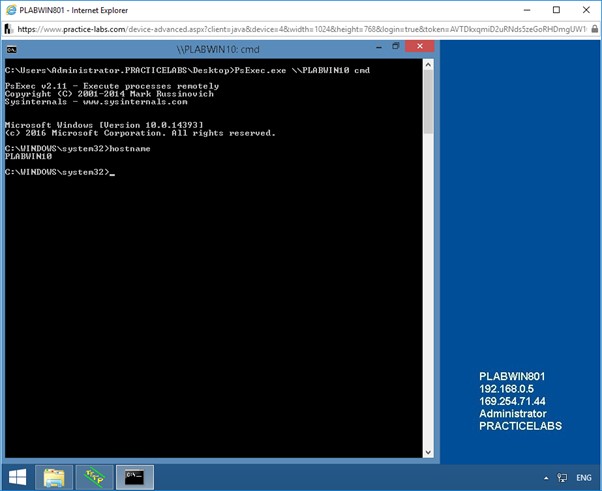
Task: Restore down the \\PLABWIN10: cmd window
Action: click(396, 46)
